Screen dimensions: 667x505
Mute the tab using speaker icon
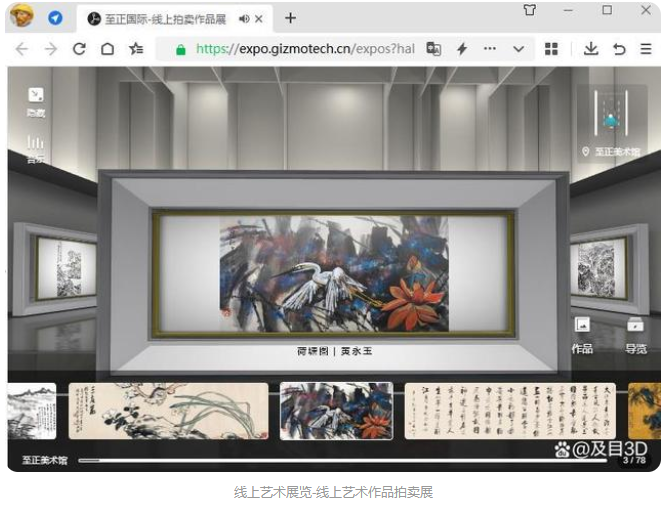pos(244,19)
